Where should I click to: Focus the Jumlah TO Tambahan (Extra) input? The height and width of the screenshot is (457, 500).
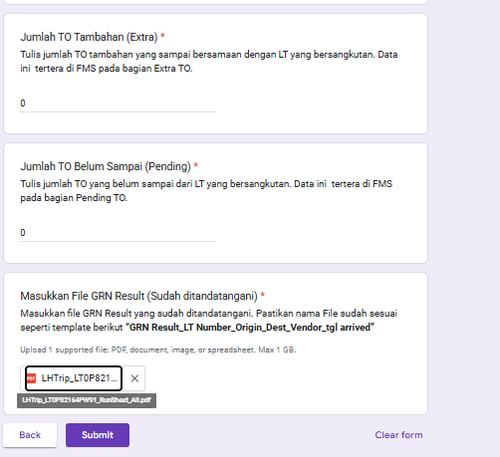coord(118,103)
